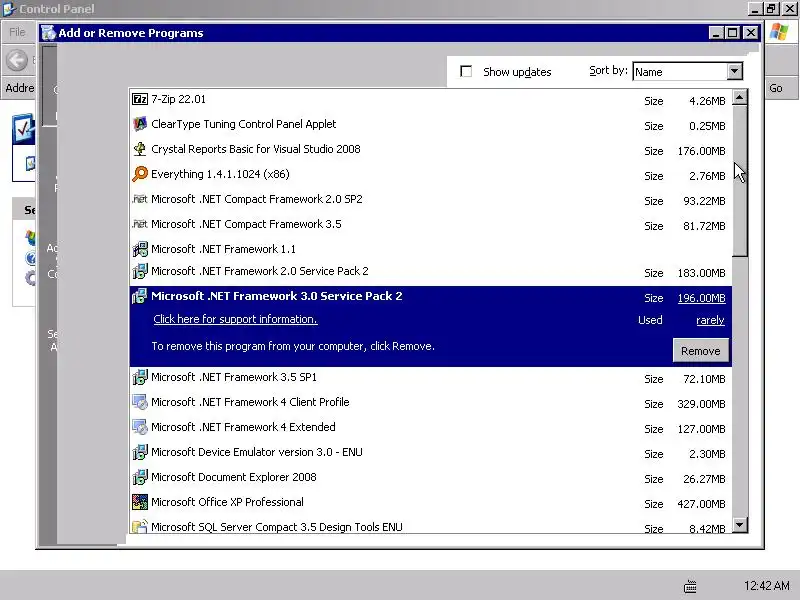Click the Remove button for .NET Framework 3.0
This screenshot has height=600, width=800.
701,351
